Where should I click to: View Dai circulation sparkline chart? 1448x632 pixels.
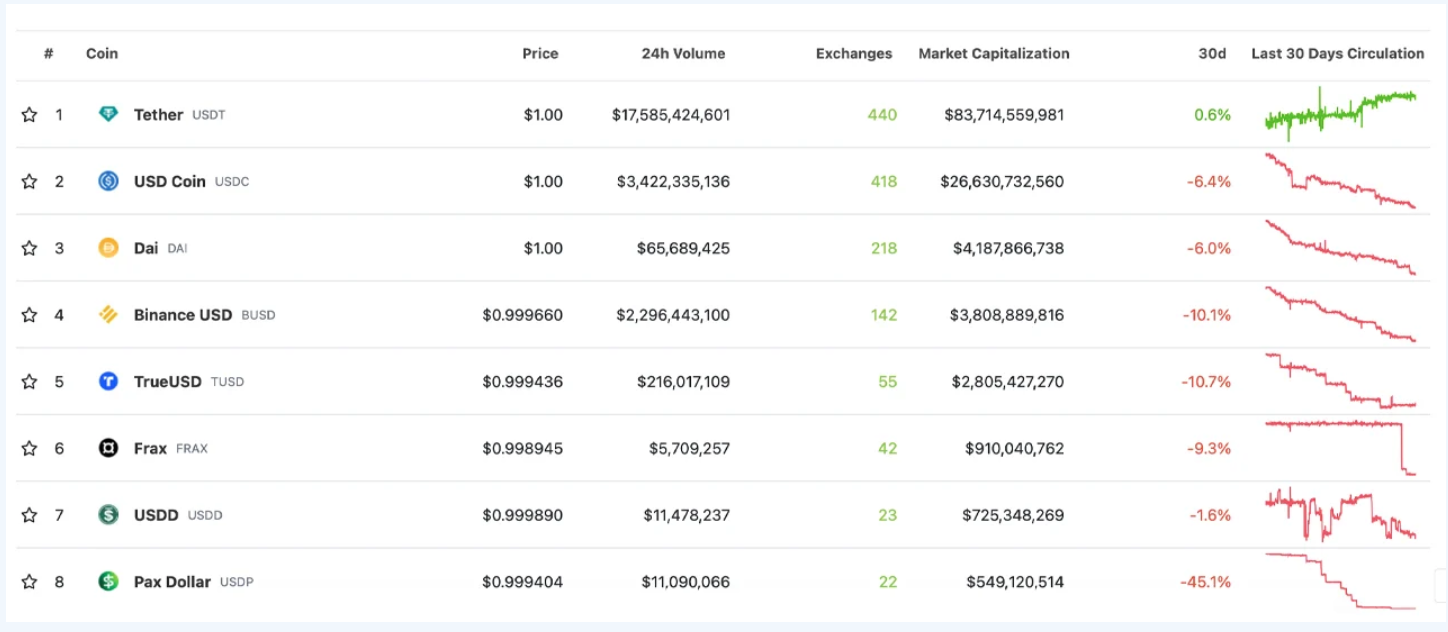click(1341, 248)
